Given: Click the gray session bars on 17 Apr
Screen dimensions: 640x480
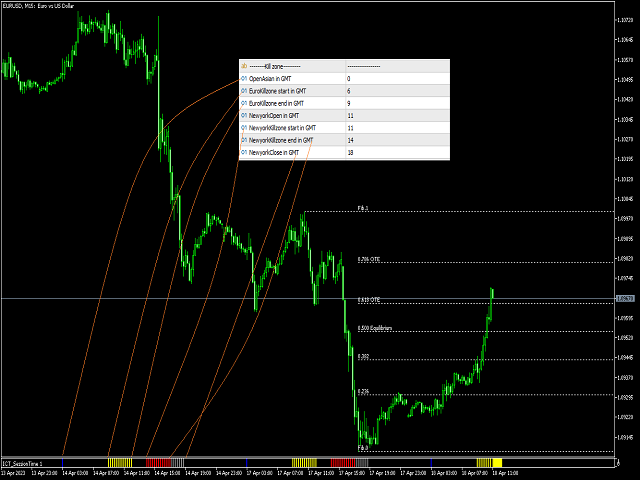Looking at the screenshot, I should click(x=362, y=463).
